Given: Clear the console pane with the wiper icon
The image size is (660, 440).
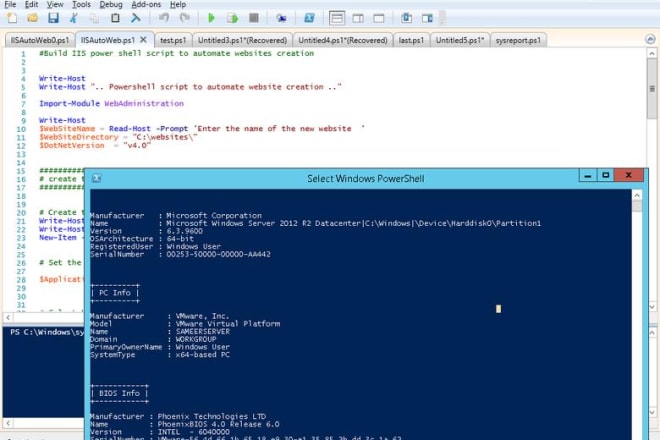Looking at the screenshot, I should click(x=136, y=18).
